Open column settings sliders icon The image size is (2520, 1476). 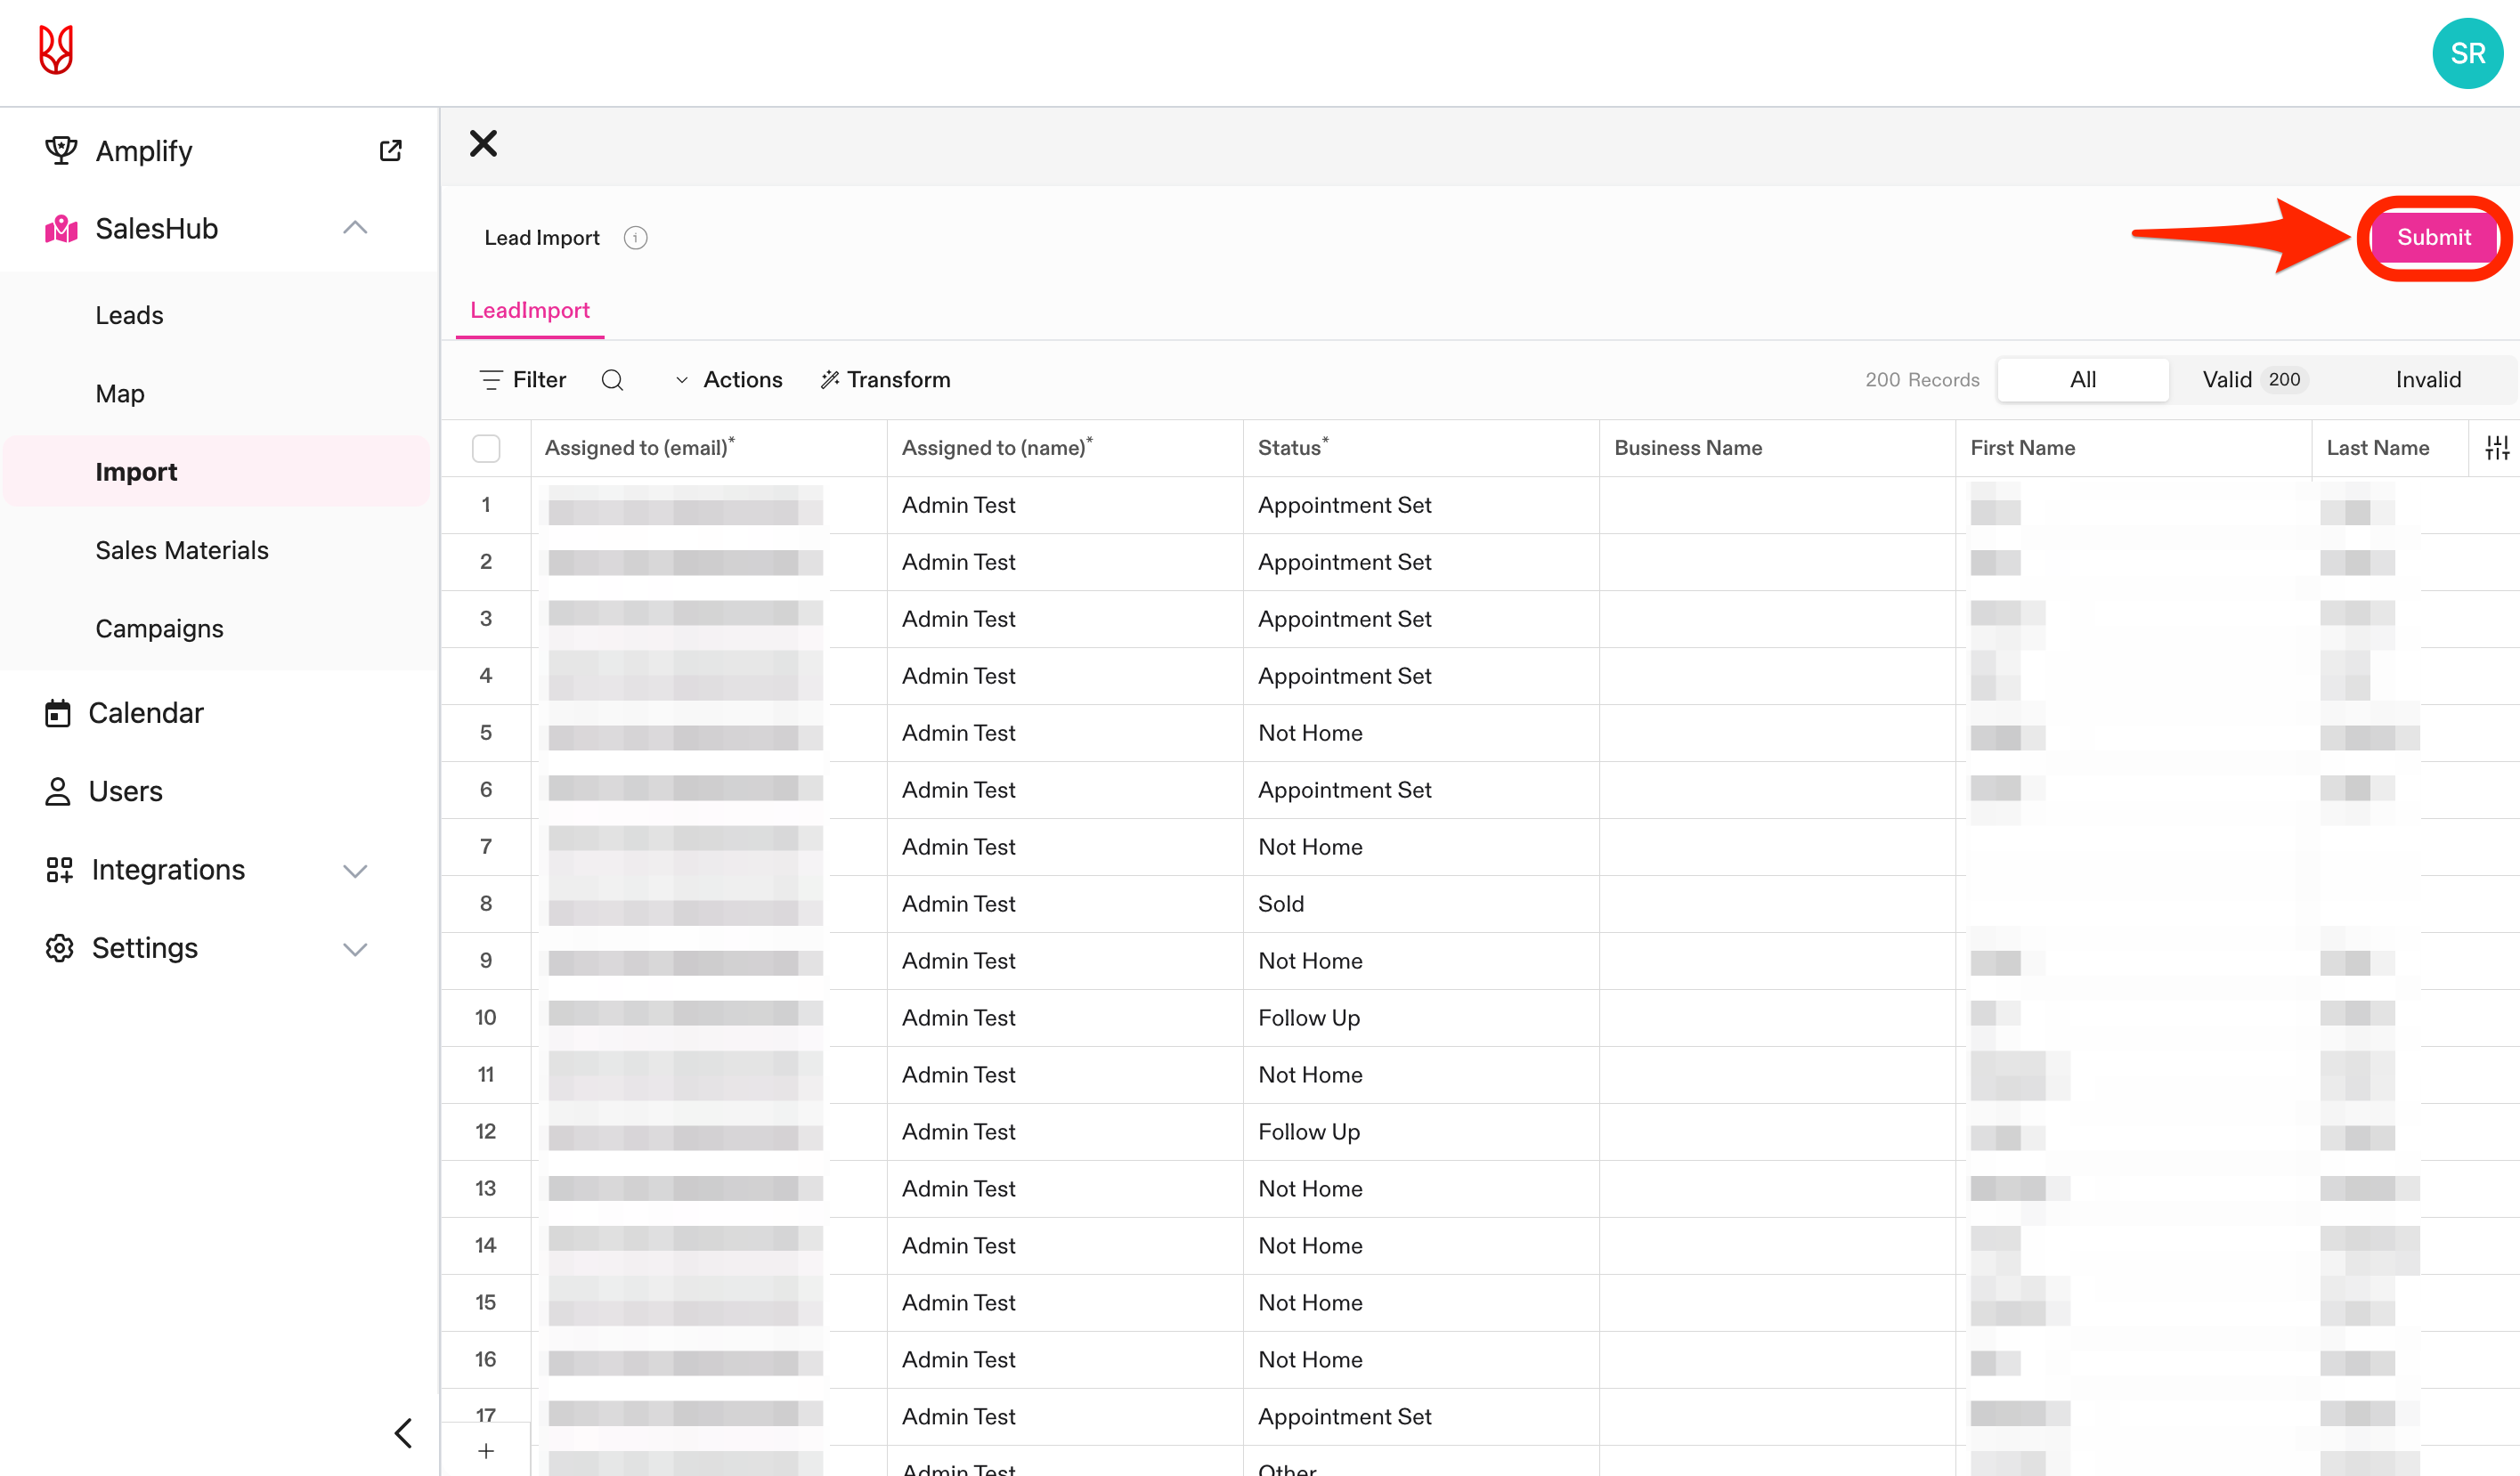coord(2497,448)
